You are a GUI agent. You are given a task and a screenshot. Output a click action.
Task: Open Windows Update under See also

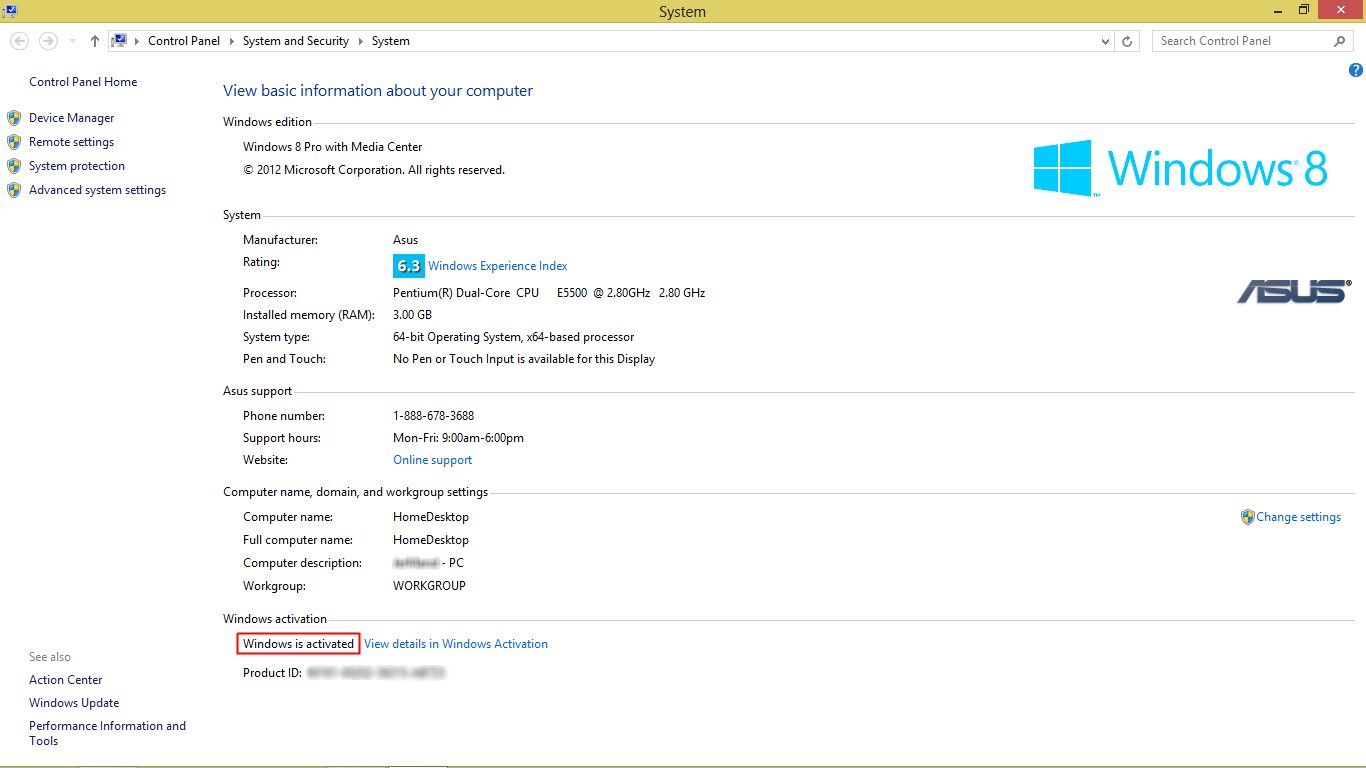pyautogui.click(x=74, y=703)
